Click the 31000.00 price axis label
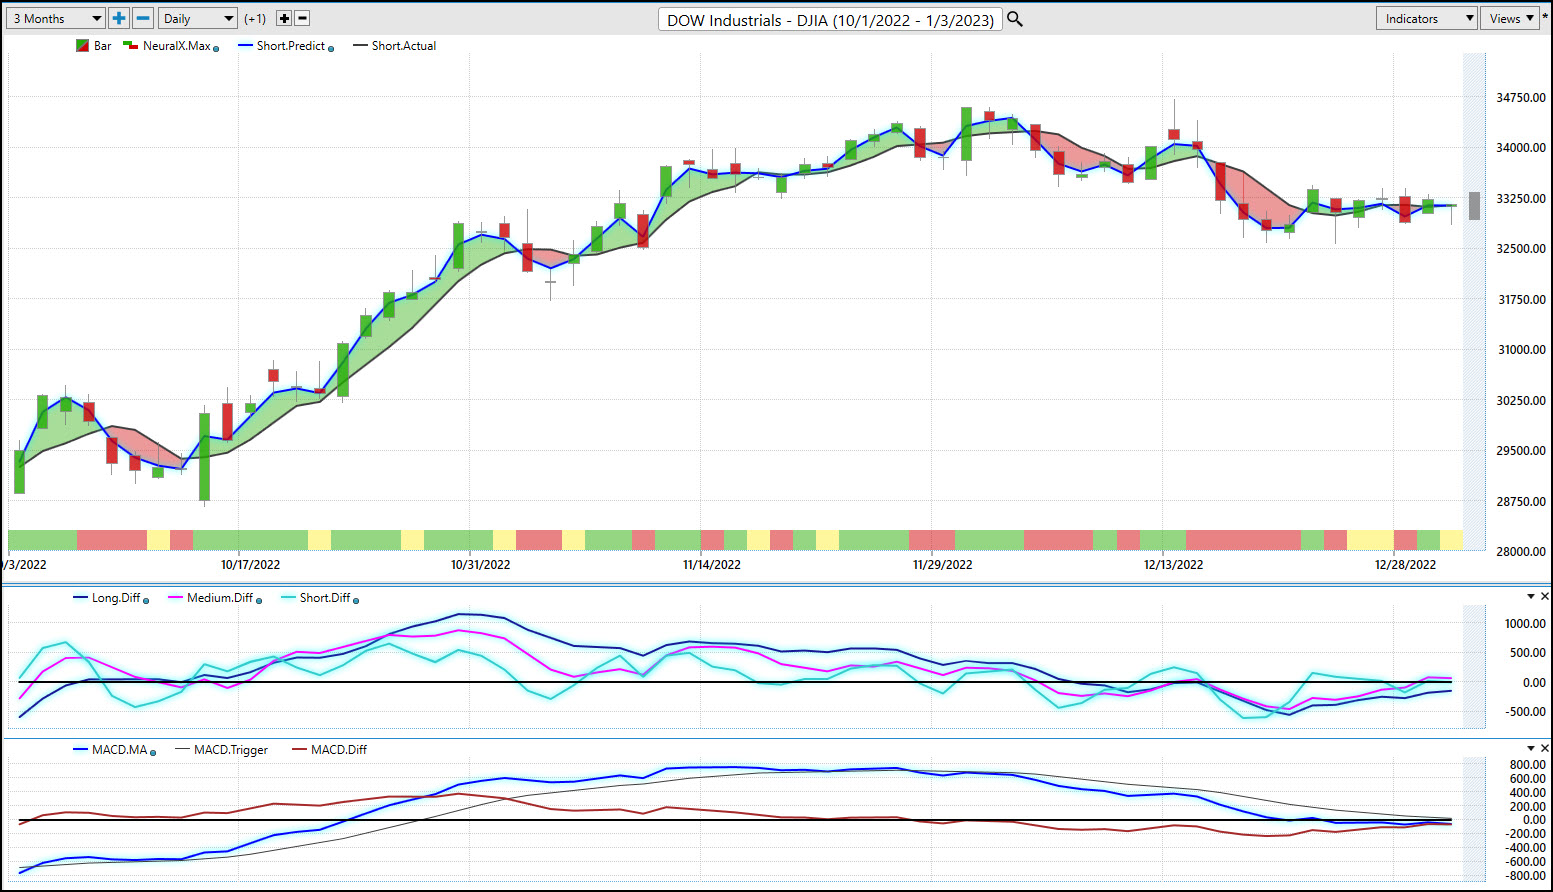 click(x=1521, y=350)
